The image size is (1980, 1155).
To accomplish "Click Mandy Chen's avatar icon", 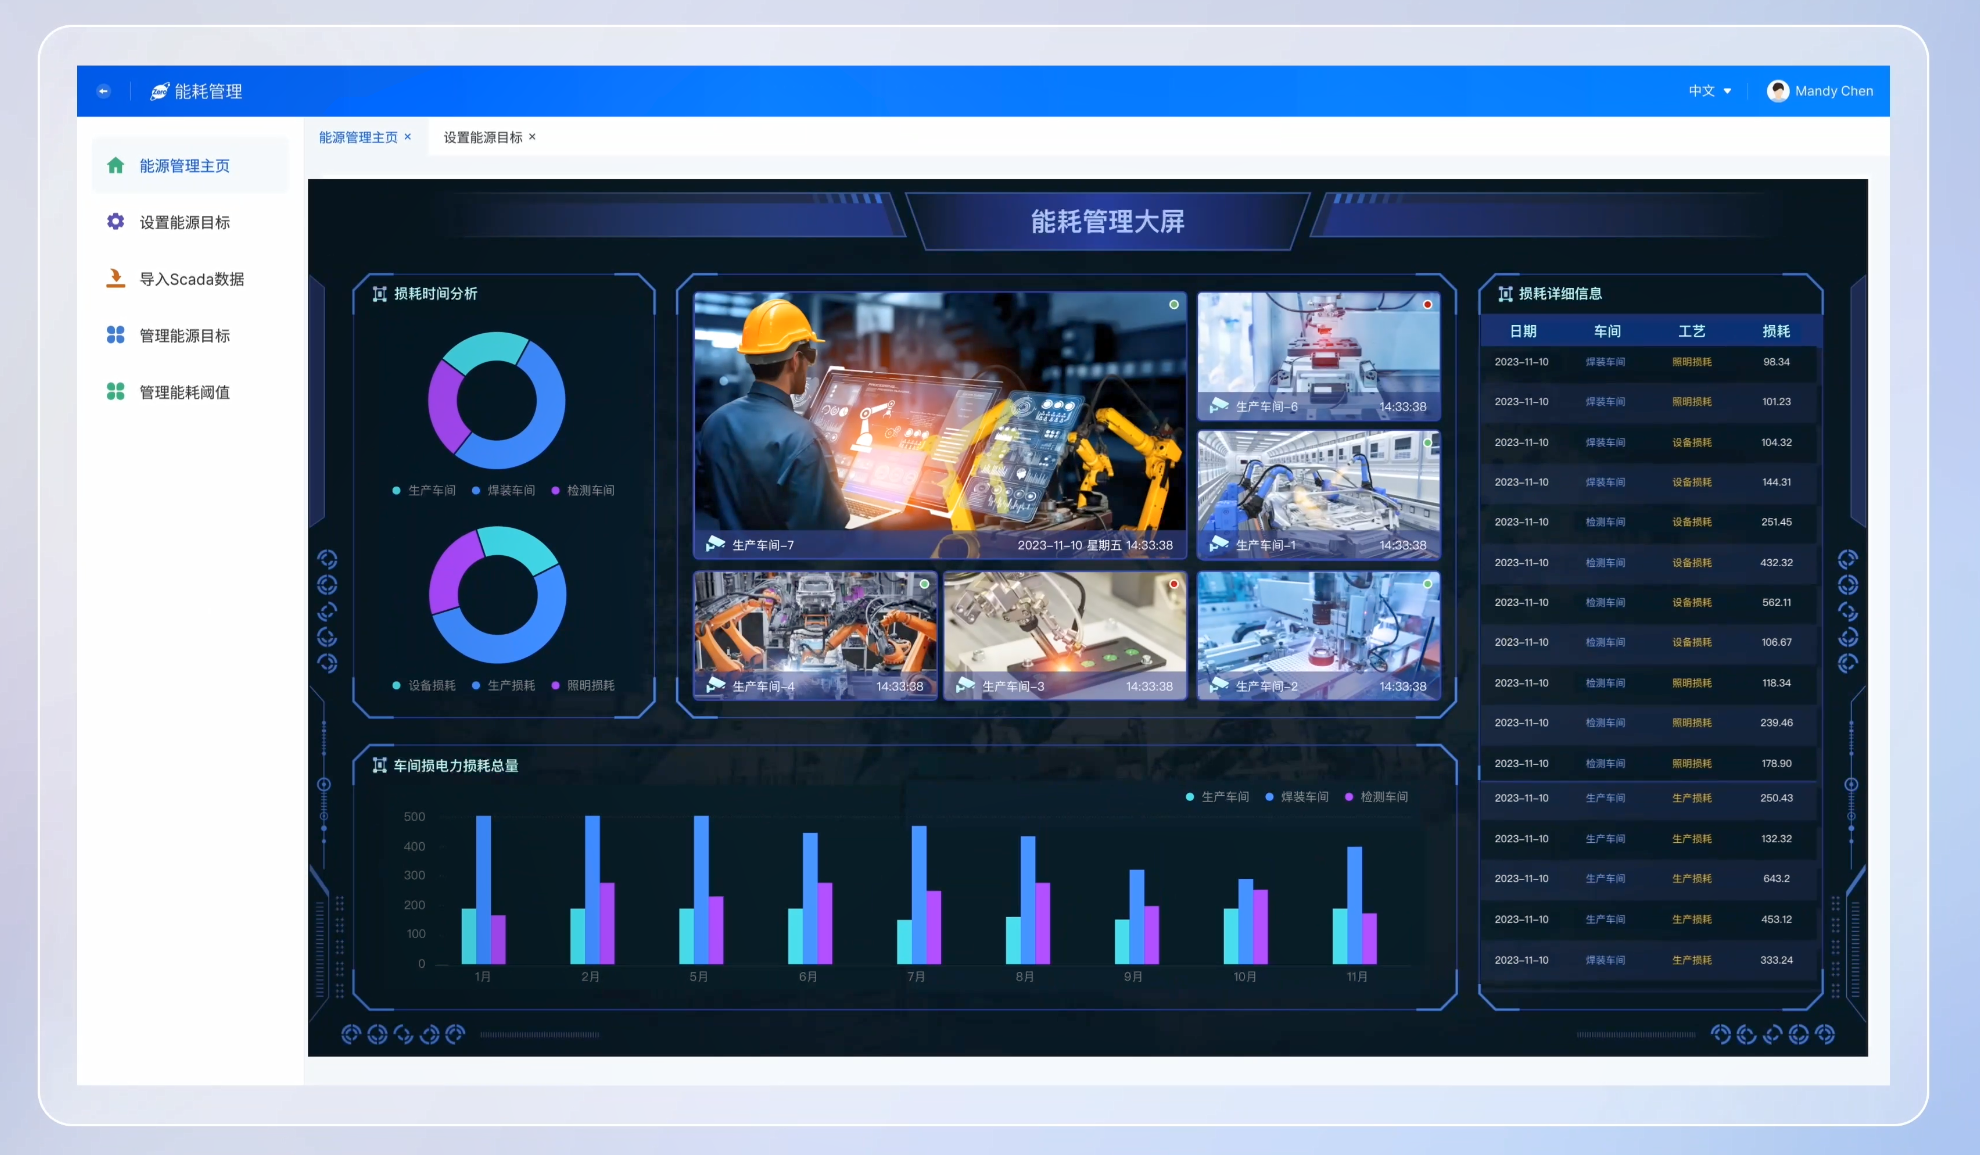I will 1777,91.
